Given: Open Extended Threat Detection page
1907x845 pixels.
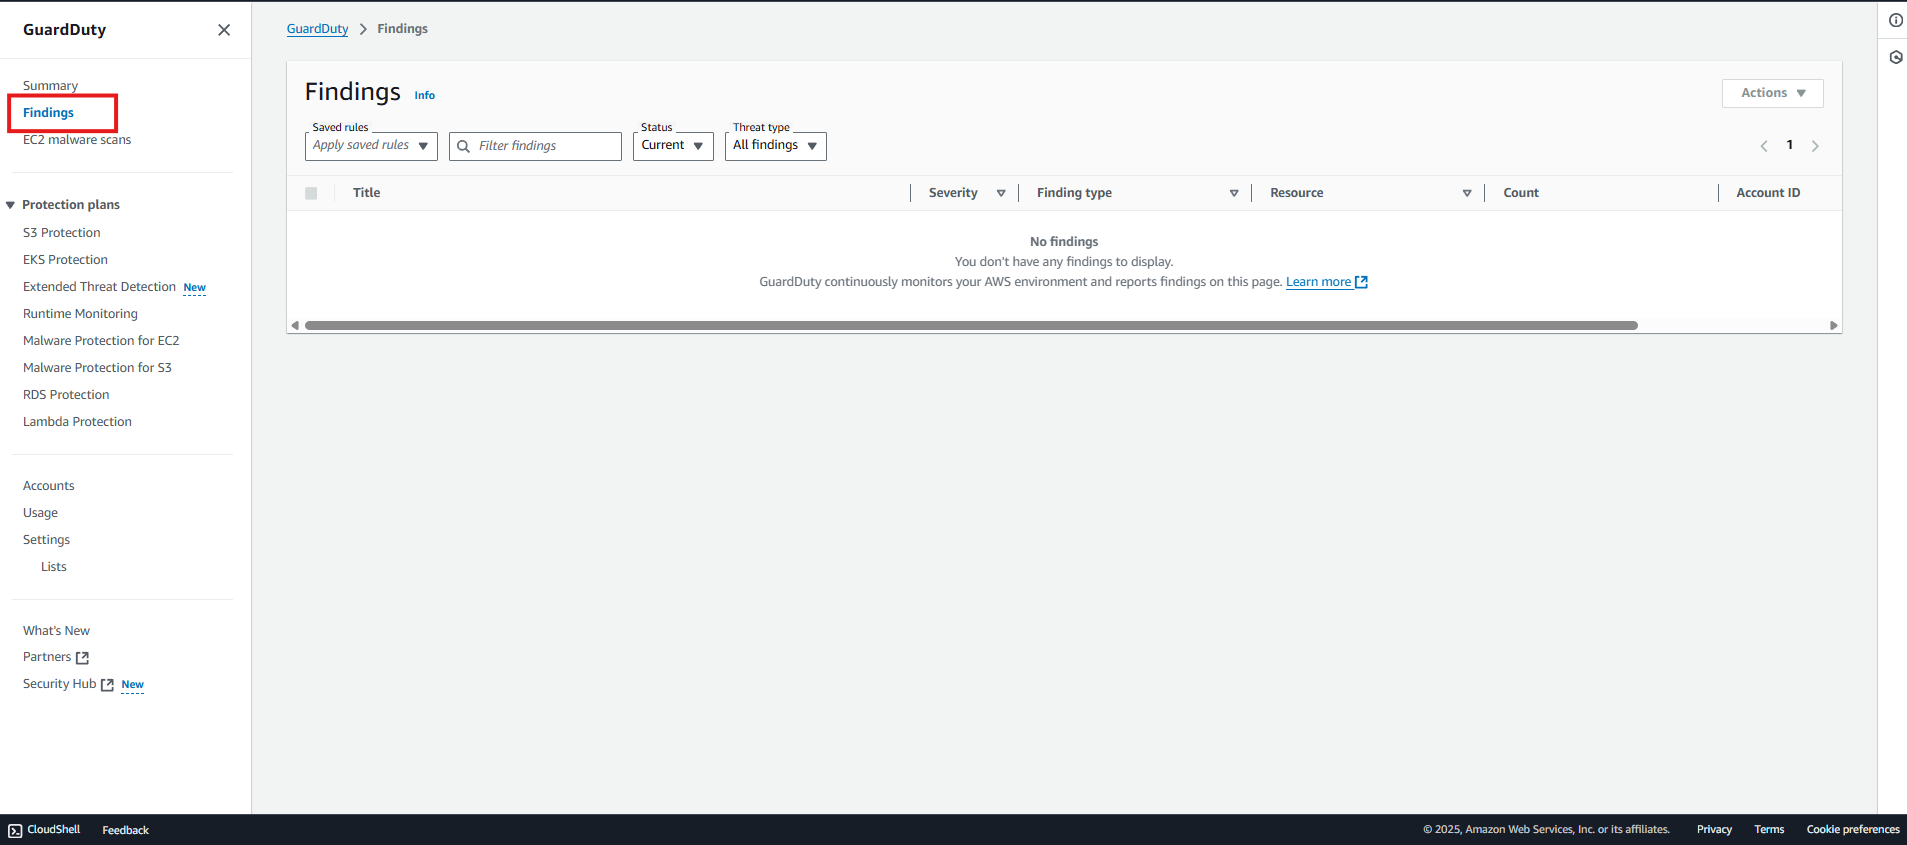Looking at the screenshot, I should tap(99, 287).
